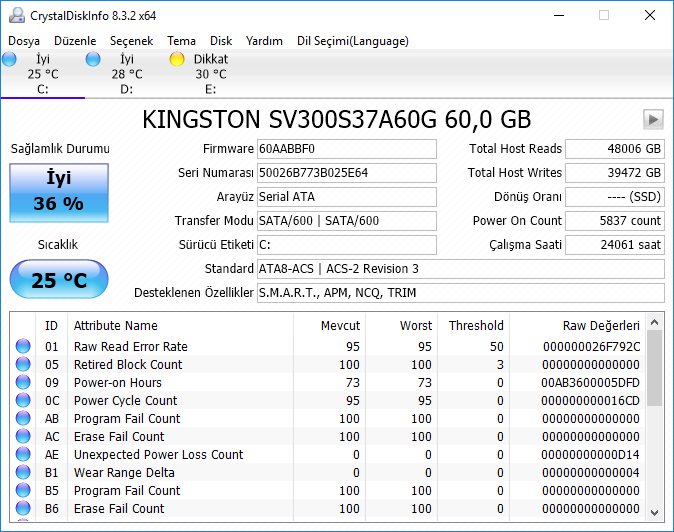Click the Total Host Writes value 39472 GB
The width and height of the screenshot is (674, 532).
pyautogui.click(x=615, y=173)
